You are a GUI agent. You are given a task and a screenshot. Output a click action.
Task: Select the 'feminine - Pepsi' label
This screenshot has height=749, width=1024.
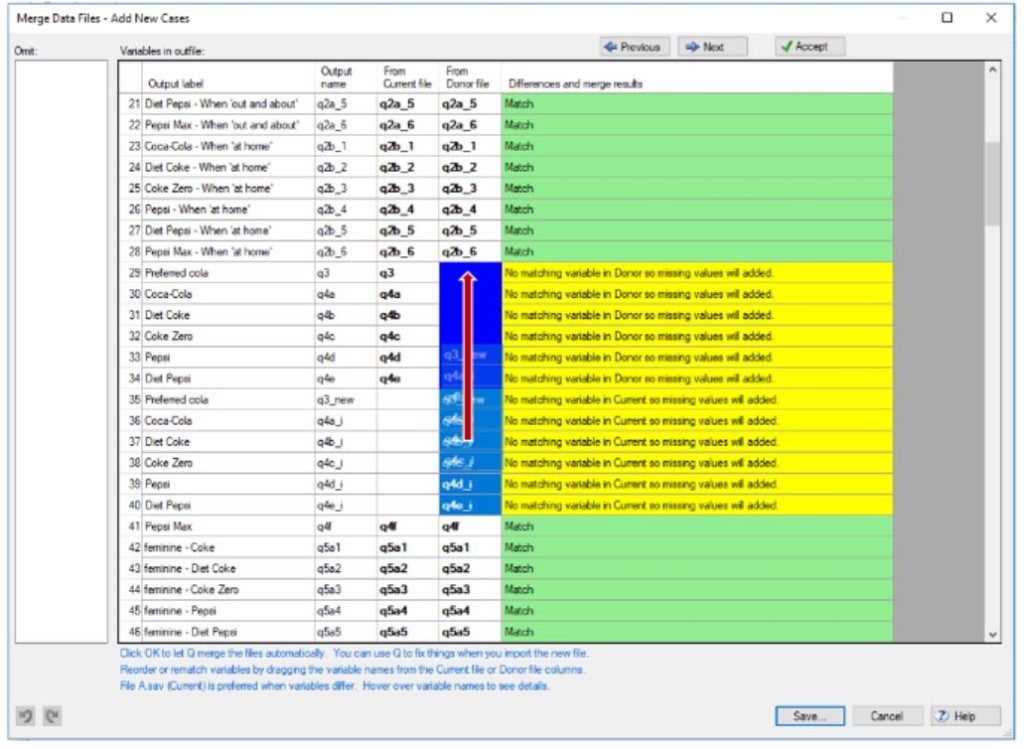[180, 611]
